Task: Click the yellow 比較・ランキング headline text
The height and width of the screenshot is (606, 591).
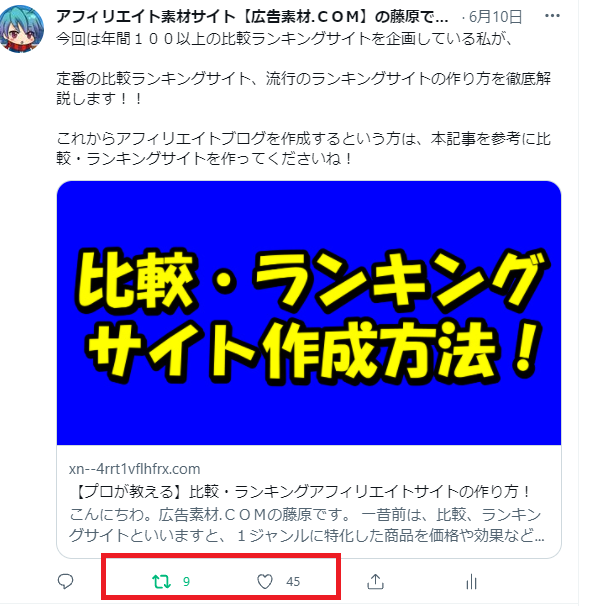Action: (x=310, y=281)
